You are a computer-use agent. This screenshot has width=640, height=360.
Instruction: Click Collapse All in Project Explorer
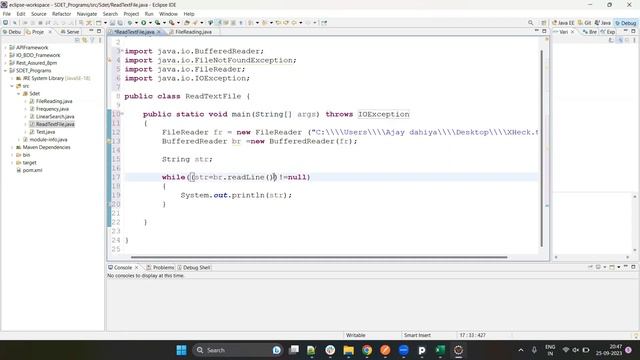click(77, 40)
